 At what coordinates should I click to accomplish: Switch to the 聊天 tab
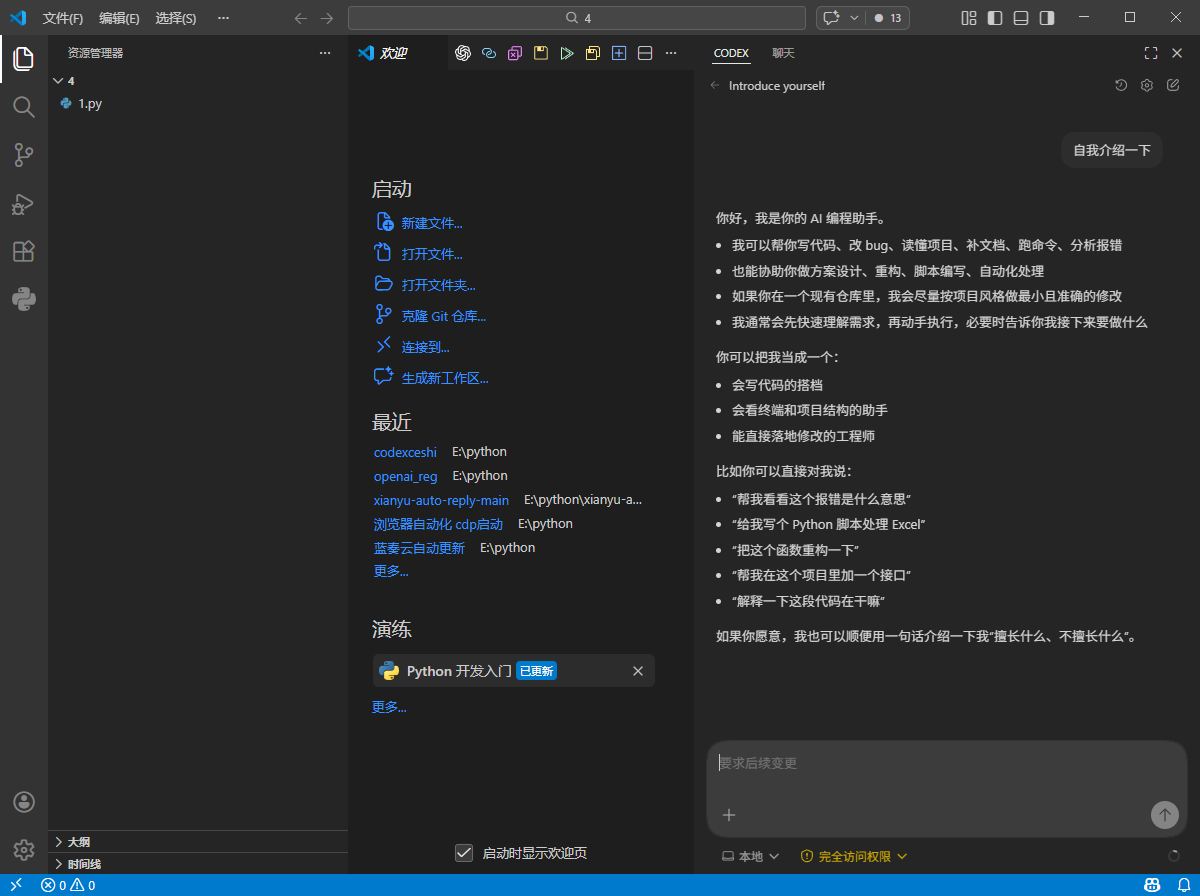[783, 53]
